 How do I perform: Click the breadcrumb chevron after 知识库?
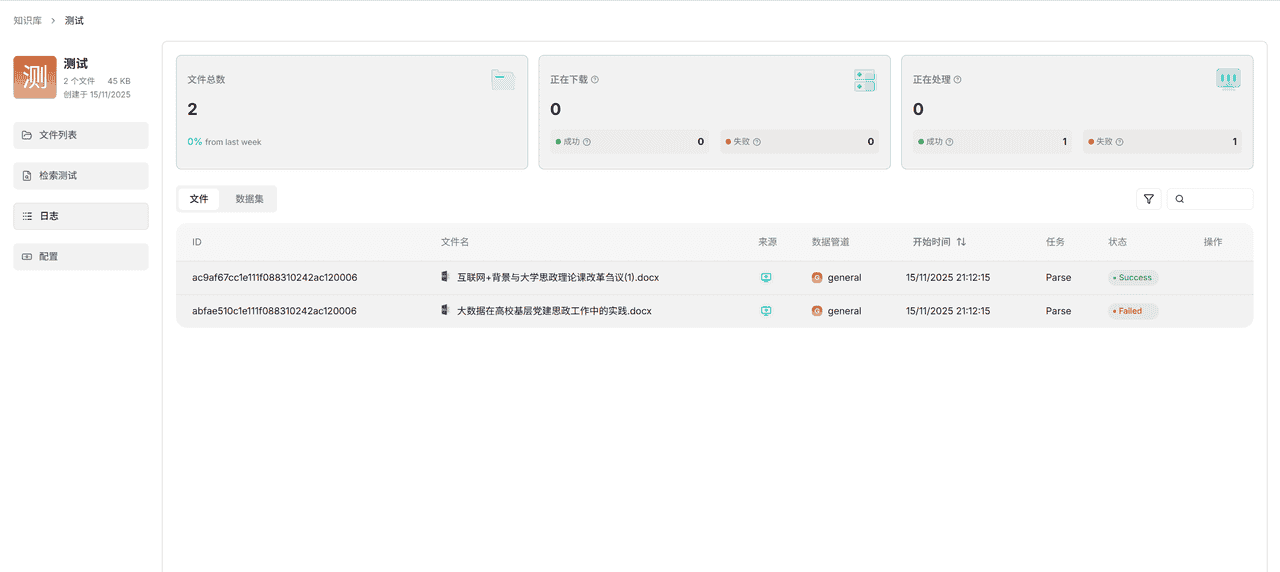tap(53, 20)
